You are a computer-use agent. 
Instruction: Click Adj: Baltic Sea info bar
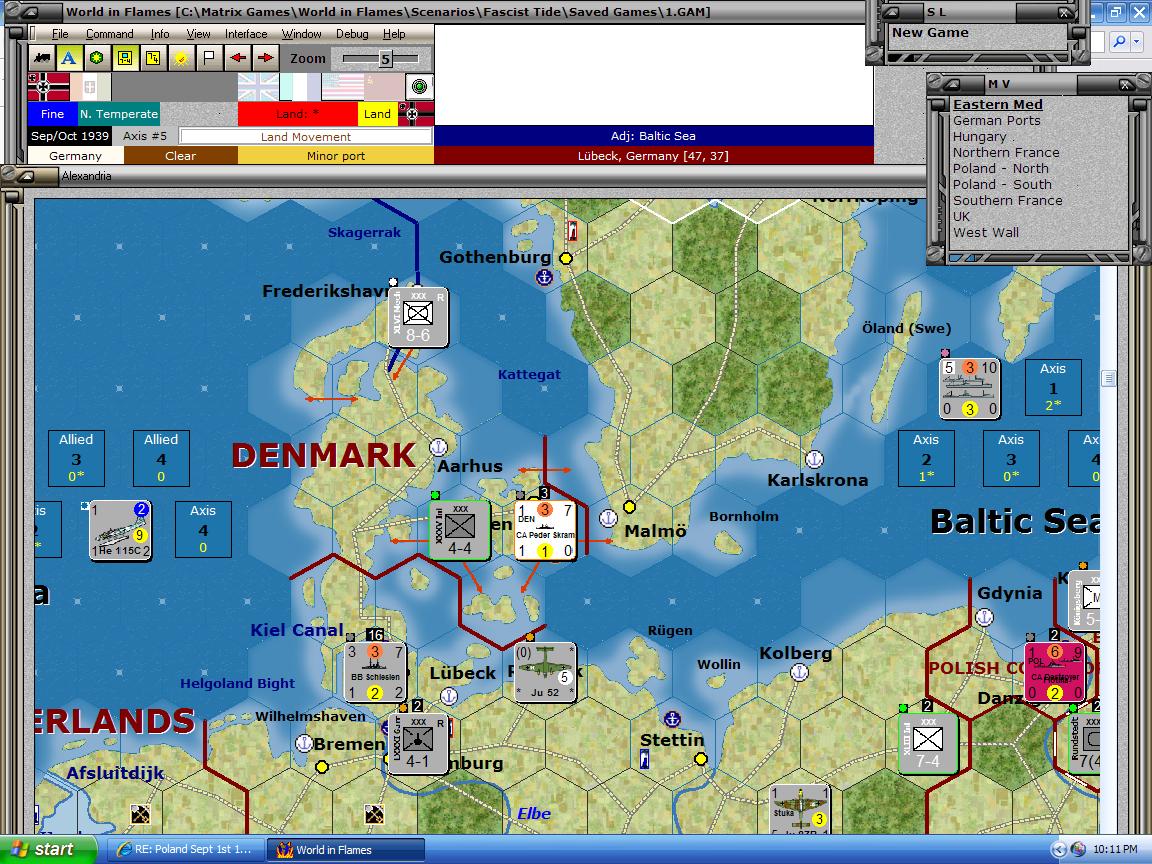pos(653,136)
